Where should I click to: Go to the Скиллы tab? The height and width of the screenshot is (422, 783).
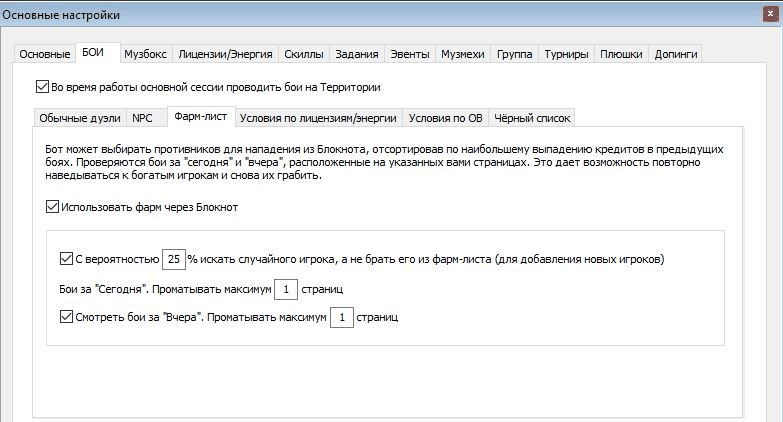pyautogui.click(x=304, y=54)
